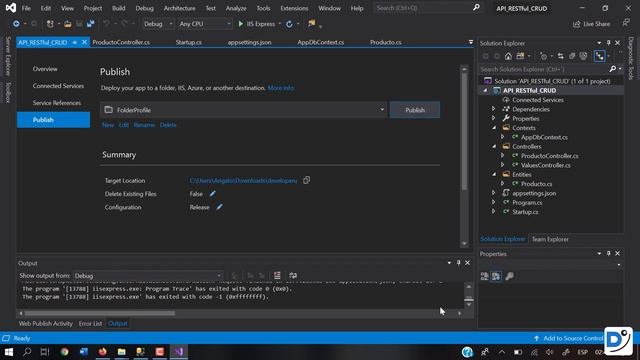Pin the Solution Explorer panel with pushpin
Image resolution: width=640 pixels, height=360 pixels.
pos(608,43)
